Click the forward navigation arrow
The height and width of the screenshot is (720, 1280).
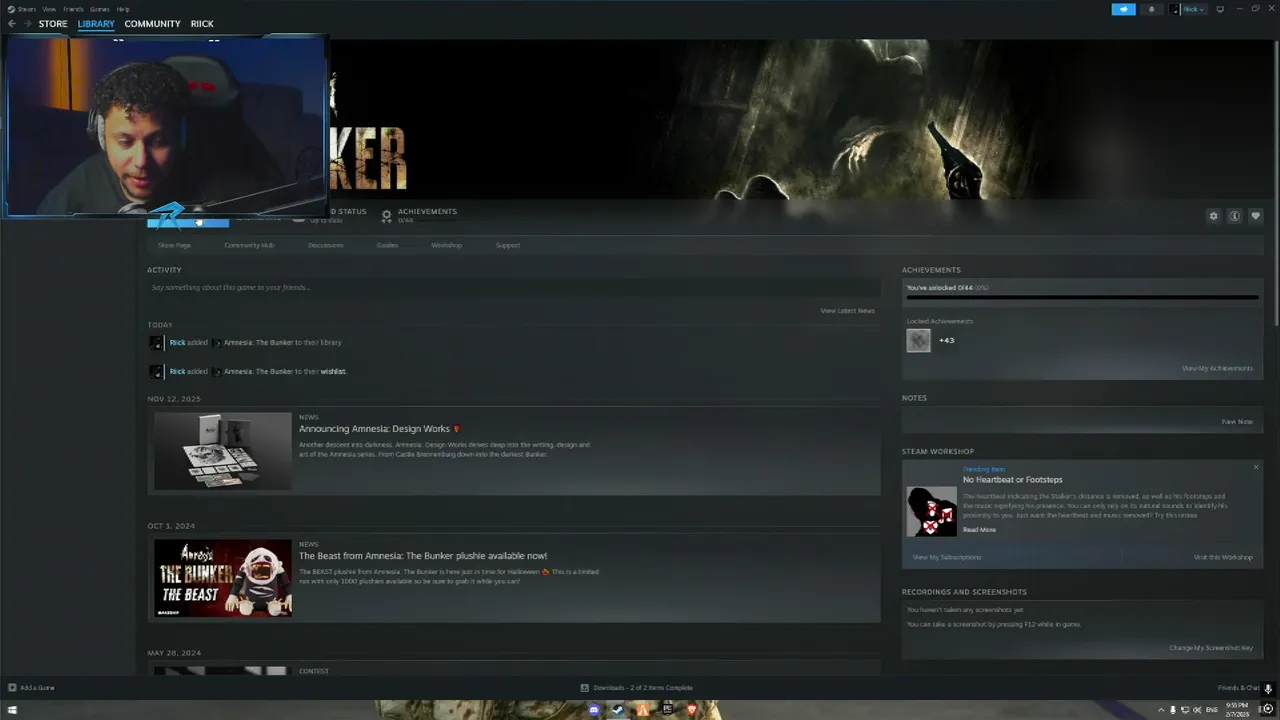[27, 24]
